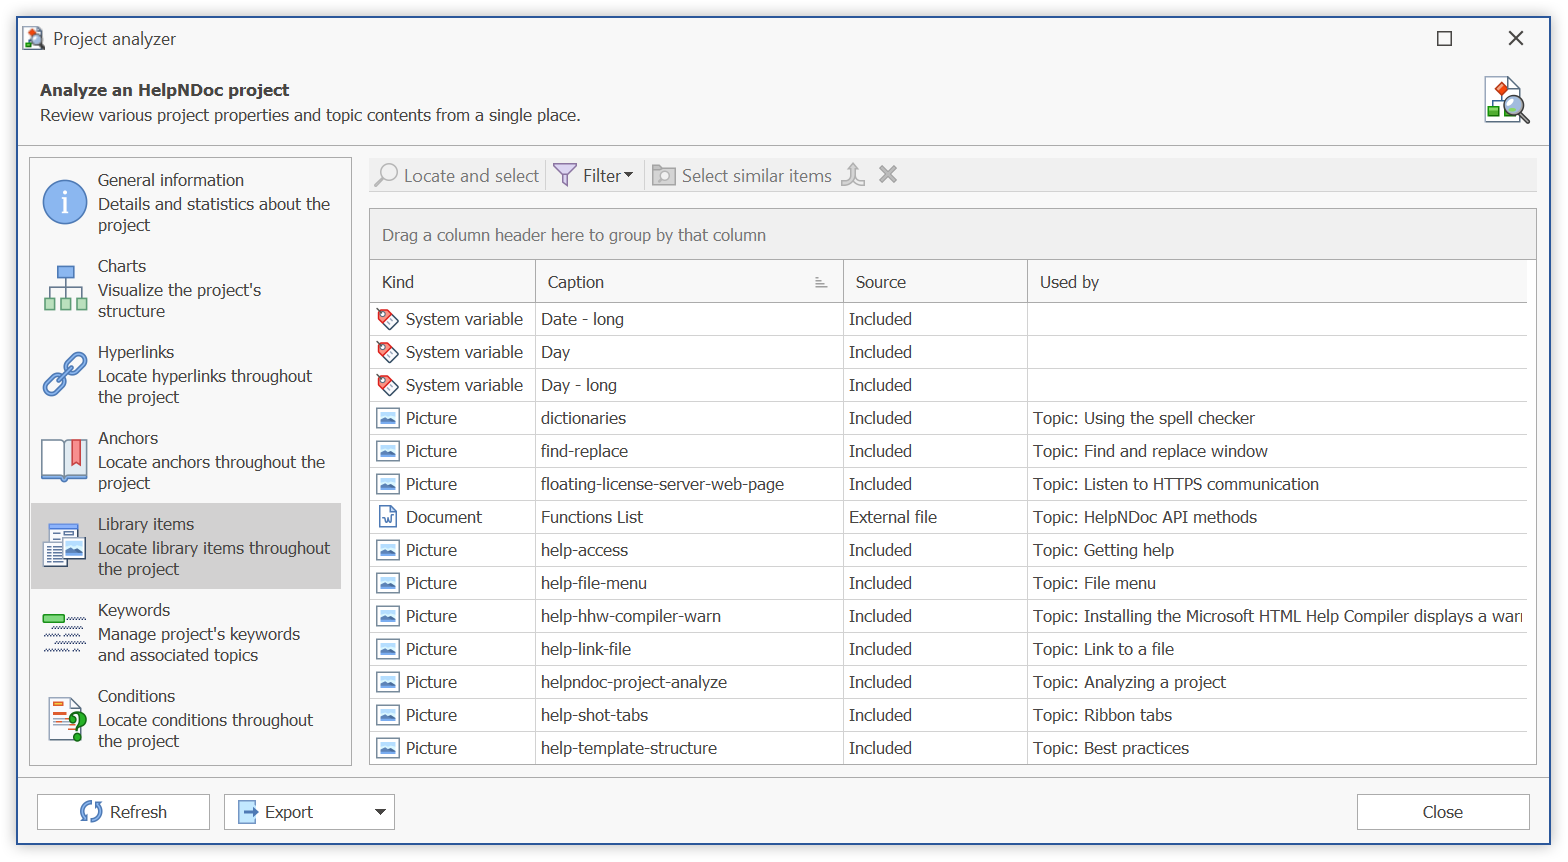Sort by the Kind column header
This screenshot has width=1568, height=862.
tap(452, 282)
